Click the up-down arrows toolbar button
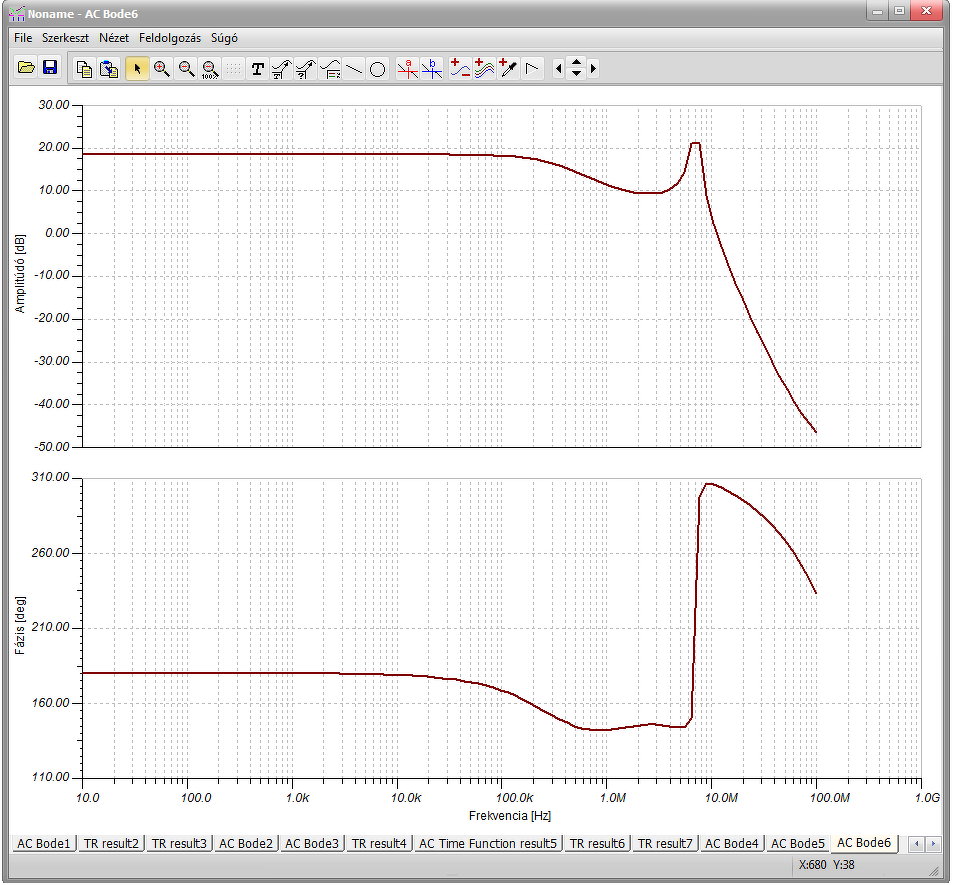955x885 pixels. 576,69
